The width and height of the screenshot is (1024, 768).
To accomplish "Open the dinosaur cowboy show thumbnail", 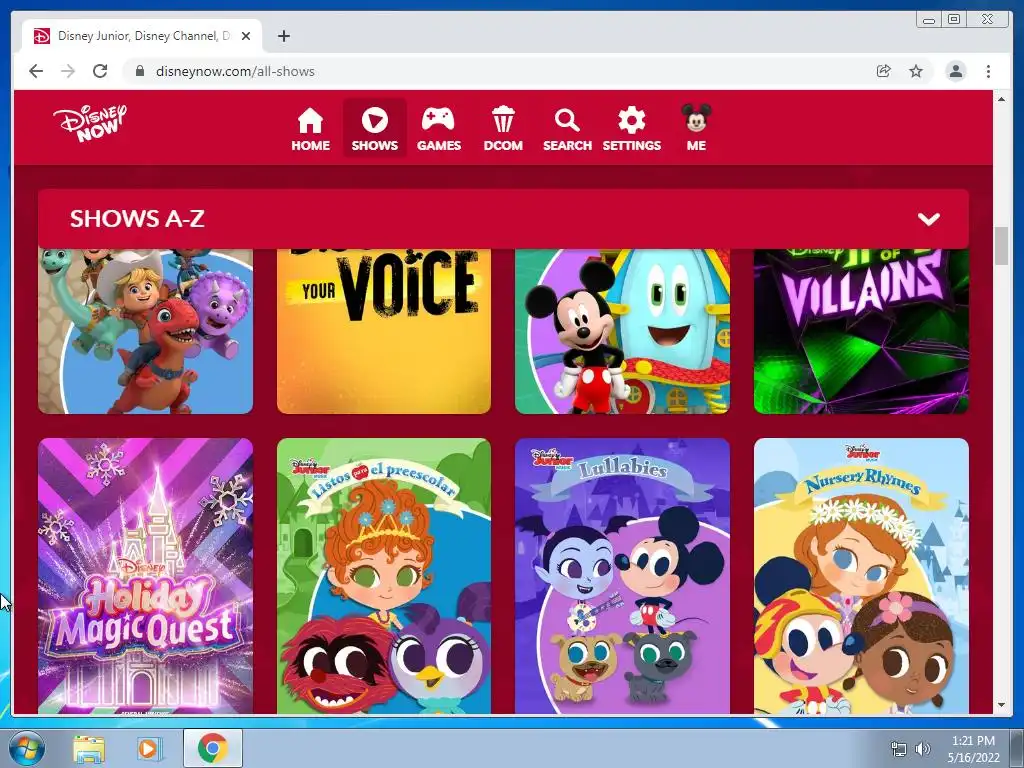I will click(145, 331).
